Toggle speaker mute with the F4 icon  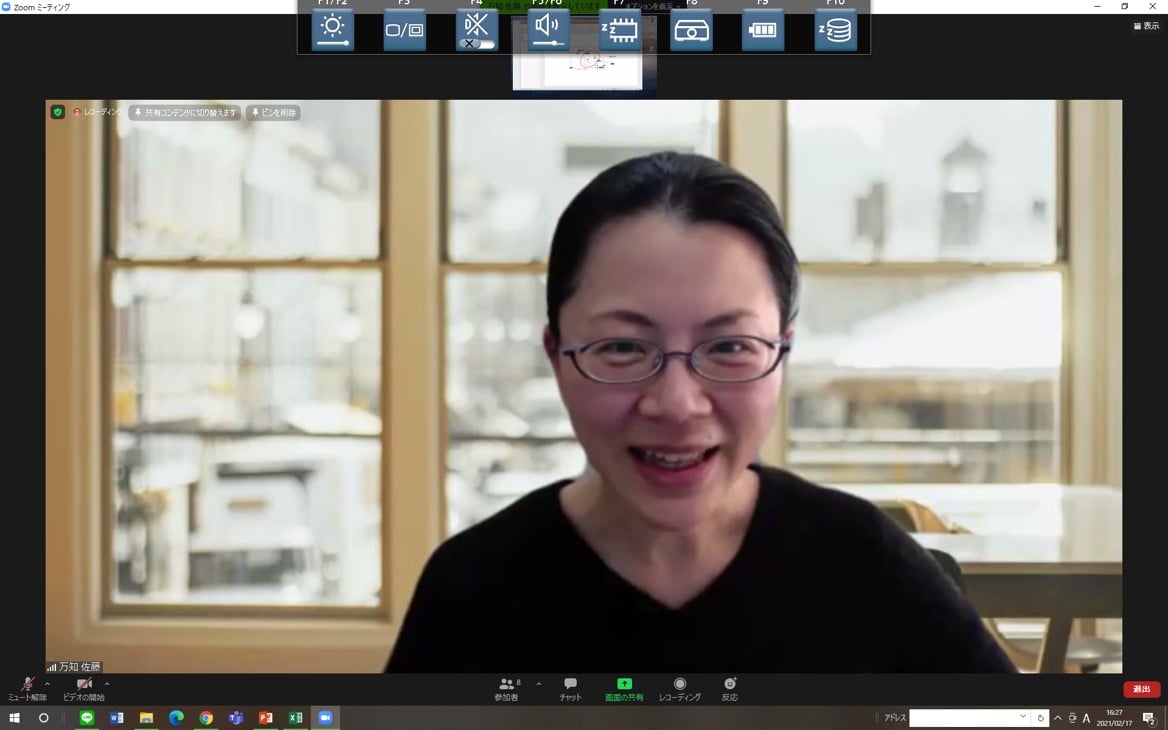(x=477, y=29)
